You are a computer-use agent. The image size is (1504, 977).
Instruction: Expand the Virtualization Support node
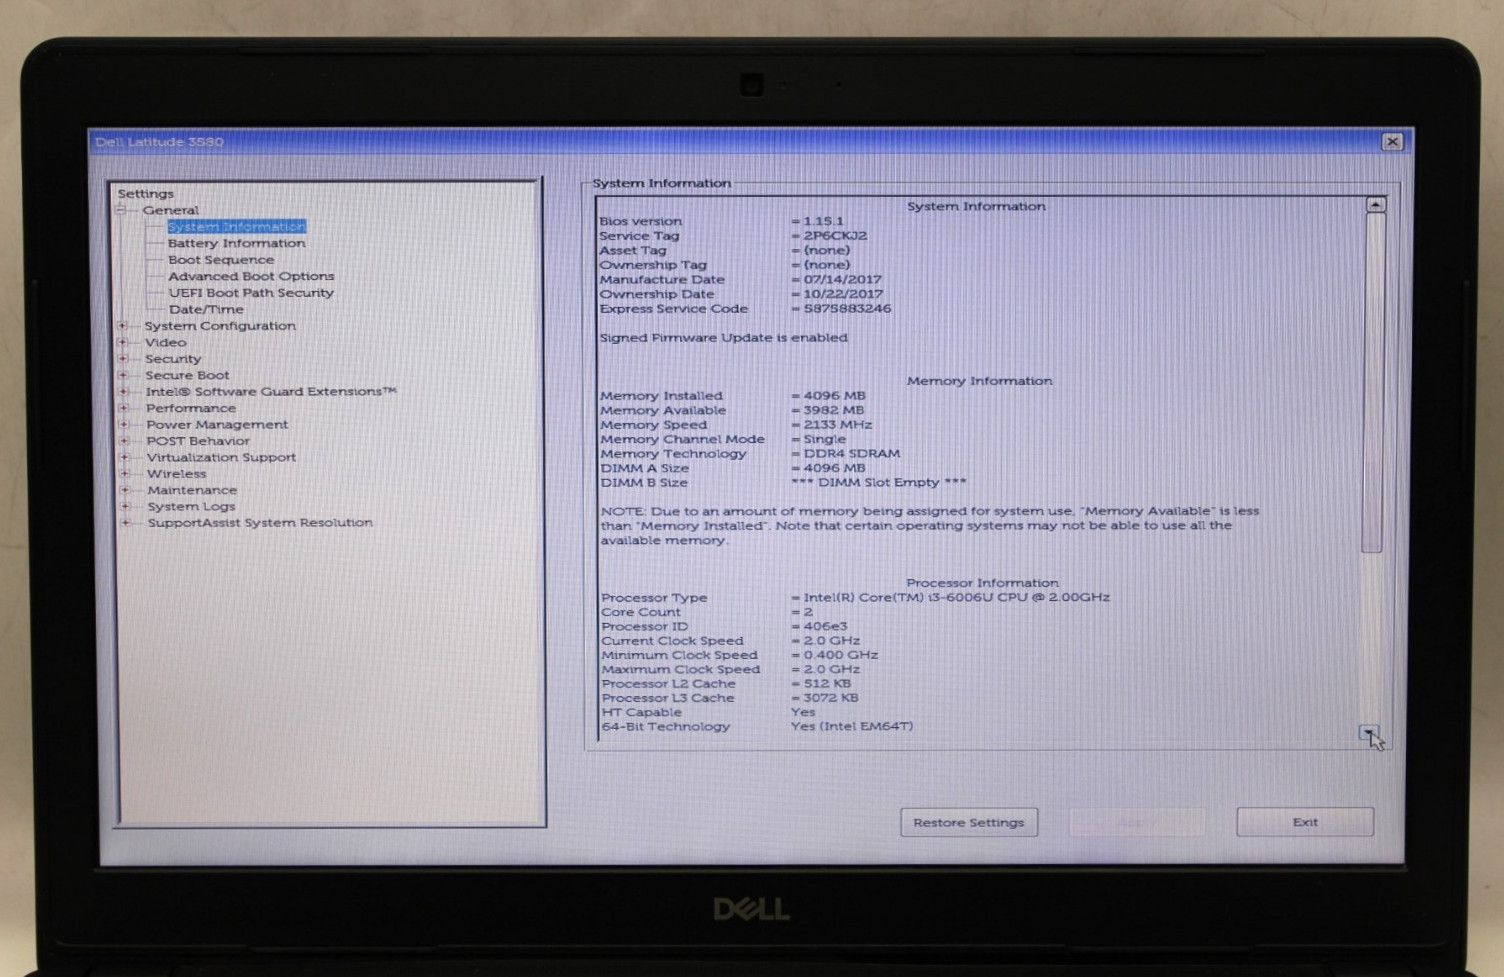pos(124,457)
